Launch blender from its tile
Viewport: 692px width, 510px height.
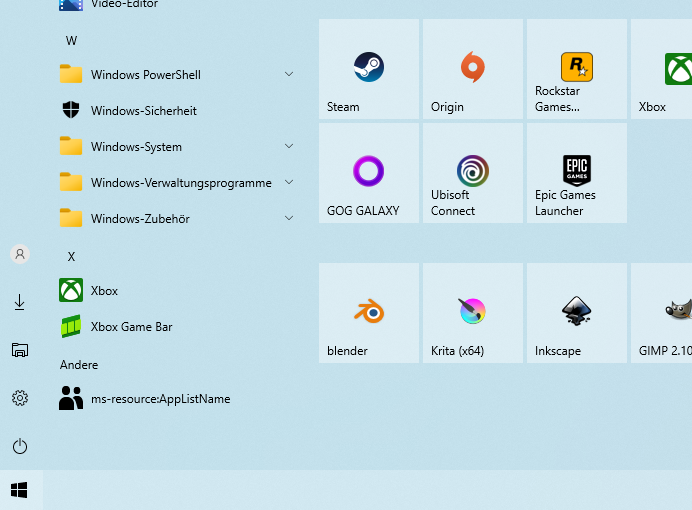click(369, 313)
